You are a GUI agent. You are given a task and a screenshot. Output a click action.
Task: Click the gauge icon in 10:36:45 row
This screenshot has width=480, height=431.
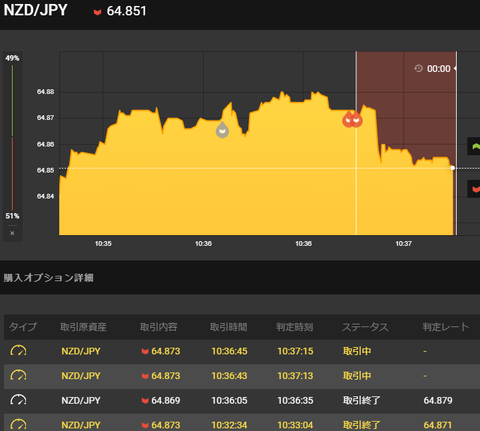(x=18, y=351)
